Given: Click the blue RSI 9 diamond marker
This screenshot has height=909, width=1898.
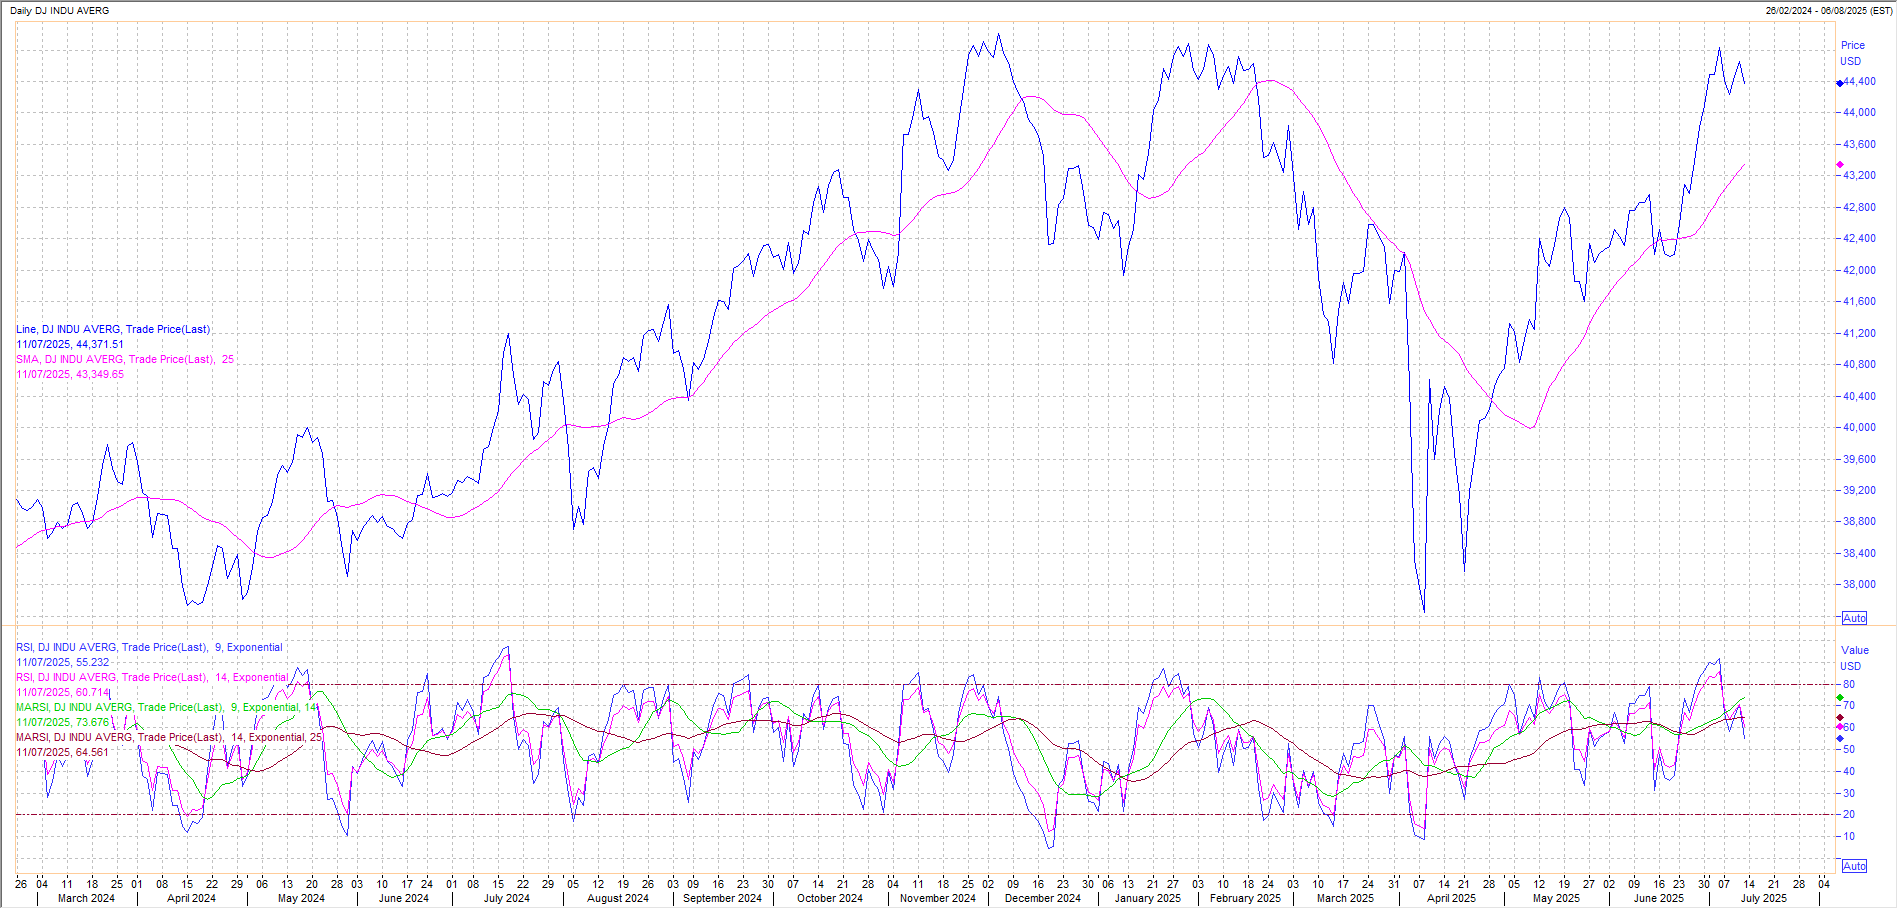Looking at the screenshot, I should click(1840, 739).
